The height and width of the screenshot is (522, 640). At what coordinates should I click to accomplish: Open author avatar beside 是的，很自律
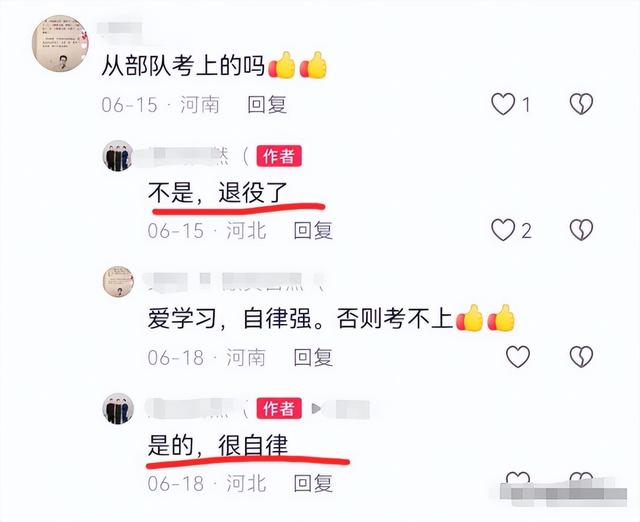(x=118, y=409)
